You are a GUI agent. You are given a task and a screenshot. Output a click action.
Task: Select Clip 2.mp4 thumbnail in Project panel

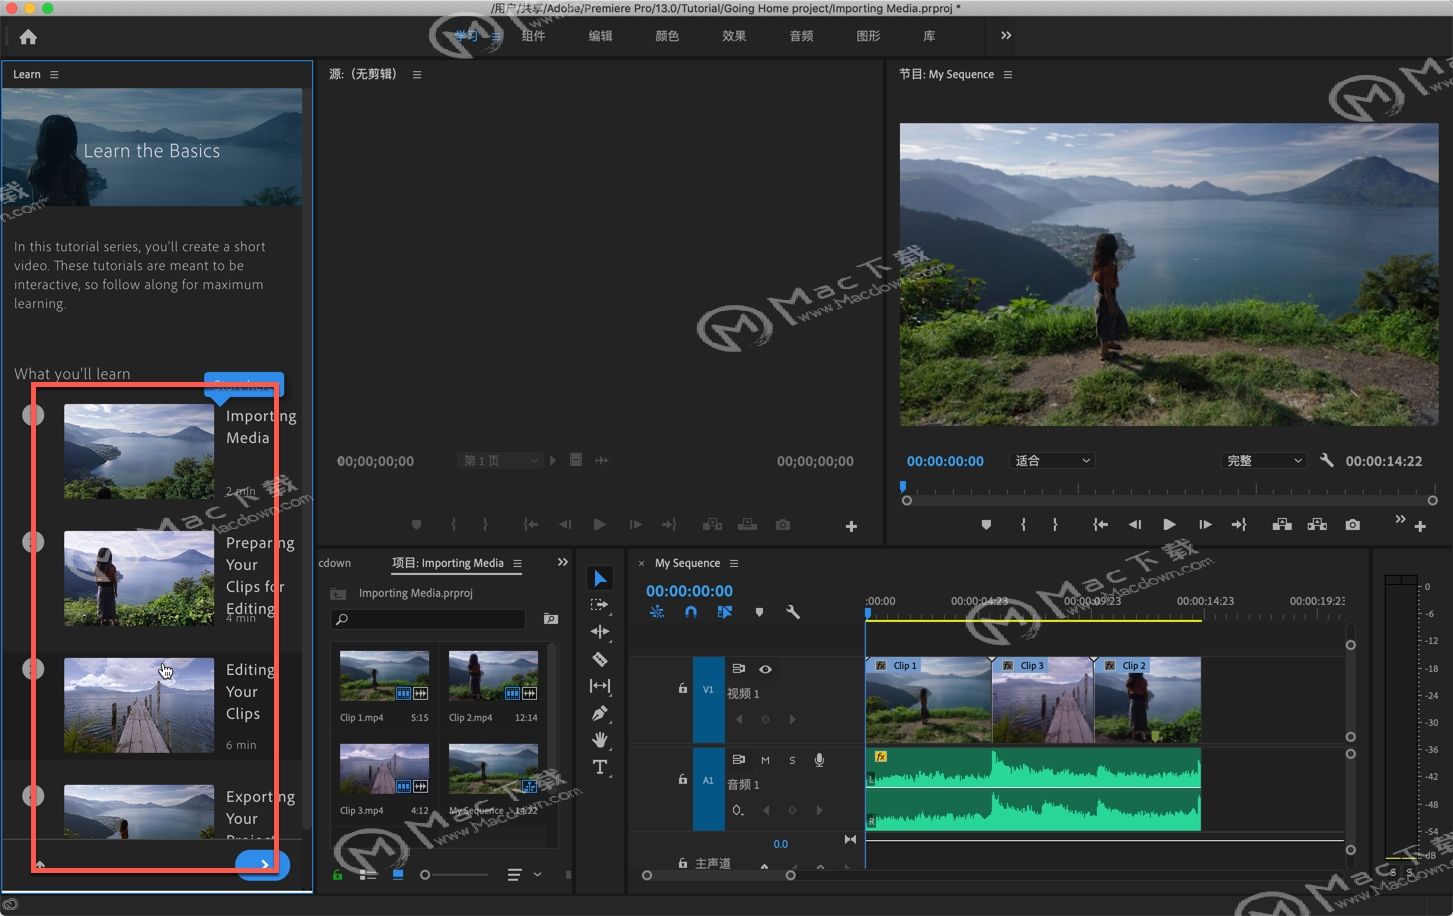click(493, 676)
